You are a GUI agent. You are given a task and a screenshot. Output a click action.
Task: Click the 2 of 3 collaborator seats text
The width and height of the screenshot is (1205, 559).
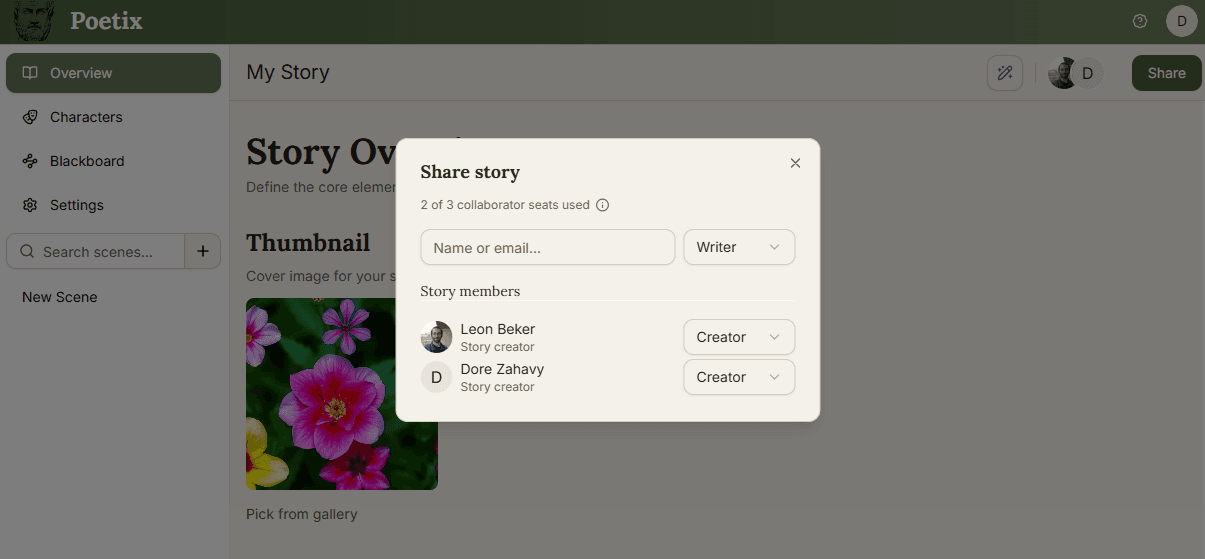click(505, 205)
